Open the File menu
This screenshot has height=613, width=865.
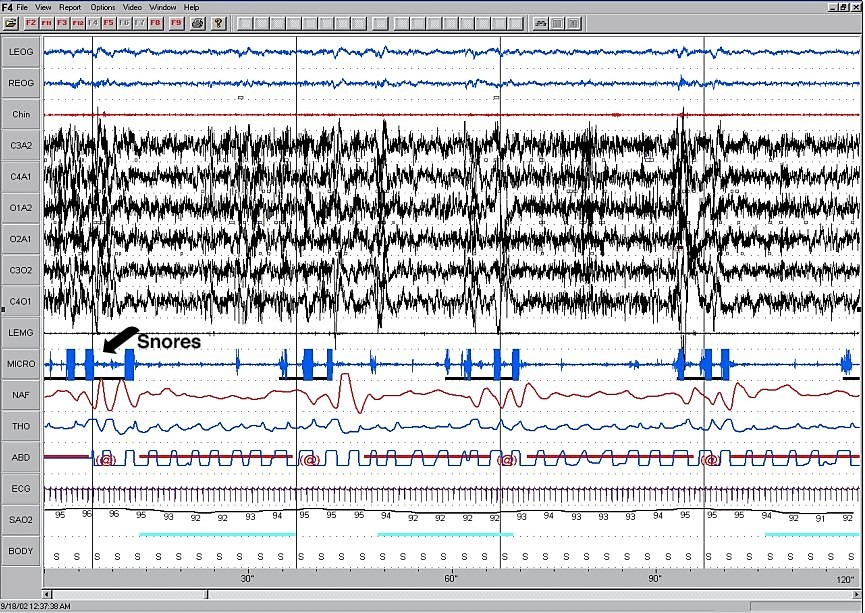(x=22, y=7)
